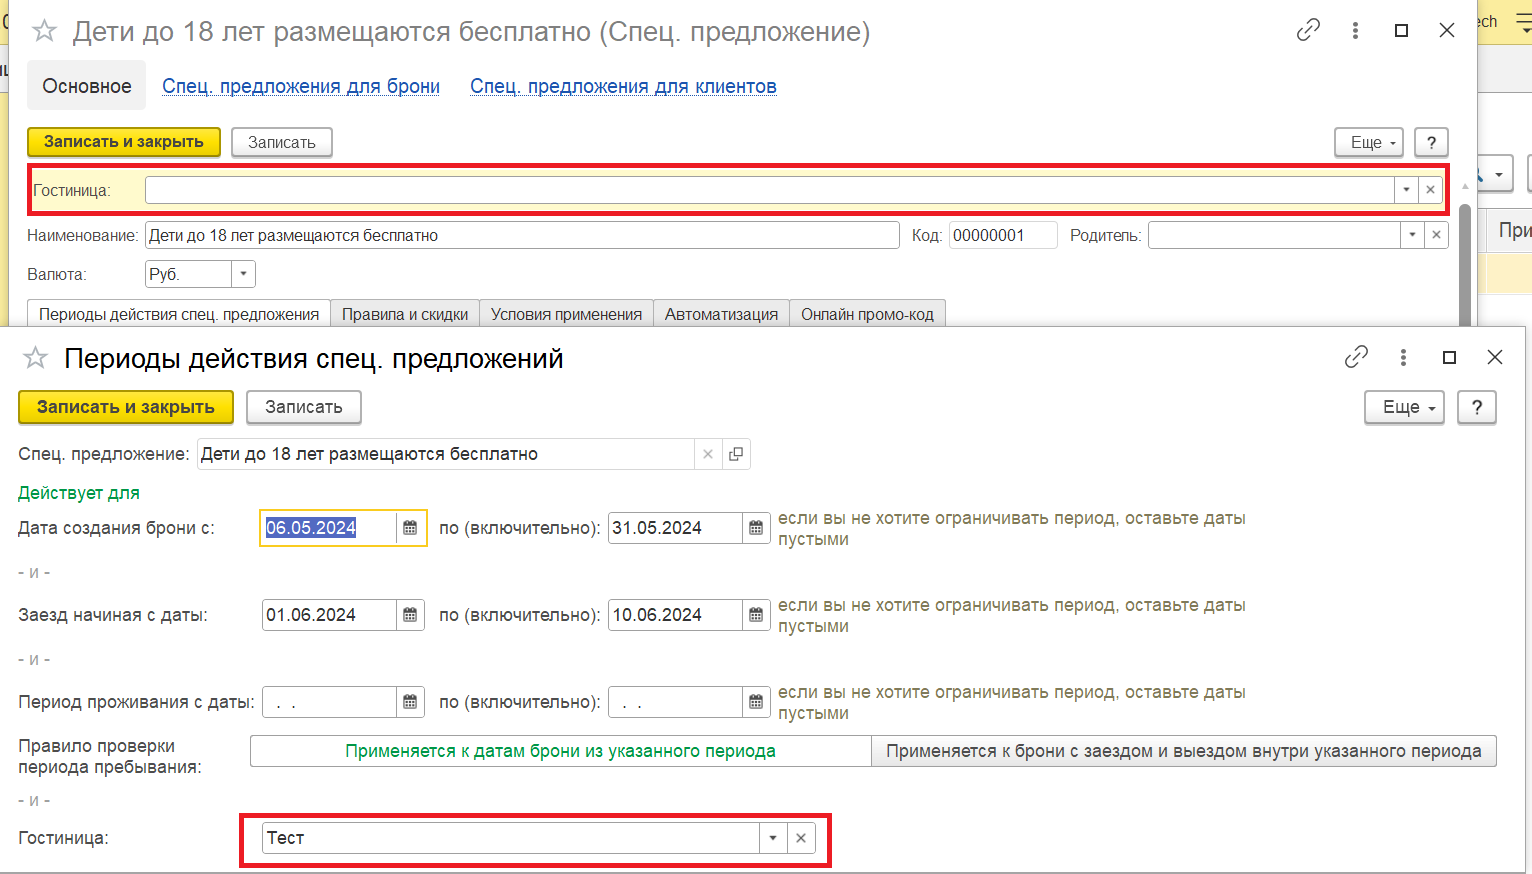The width and height of the screenshot is (1532, 874).
Task: Open the calendar for 'Дата создания брони с'
Action: (x=410, y=528)
